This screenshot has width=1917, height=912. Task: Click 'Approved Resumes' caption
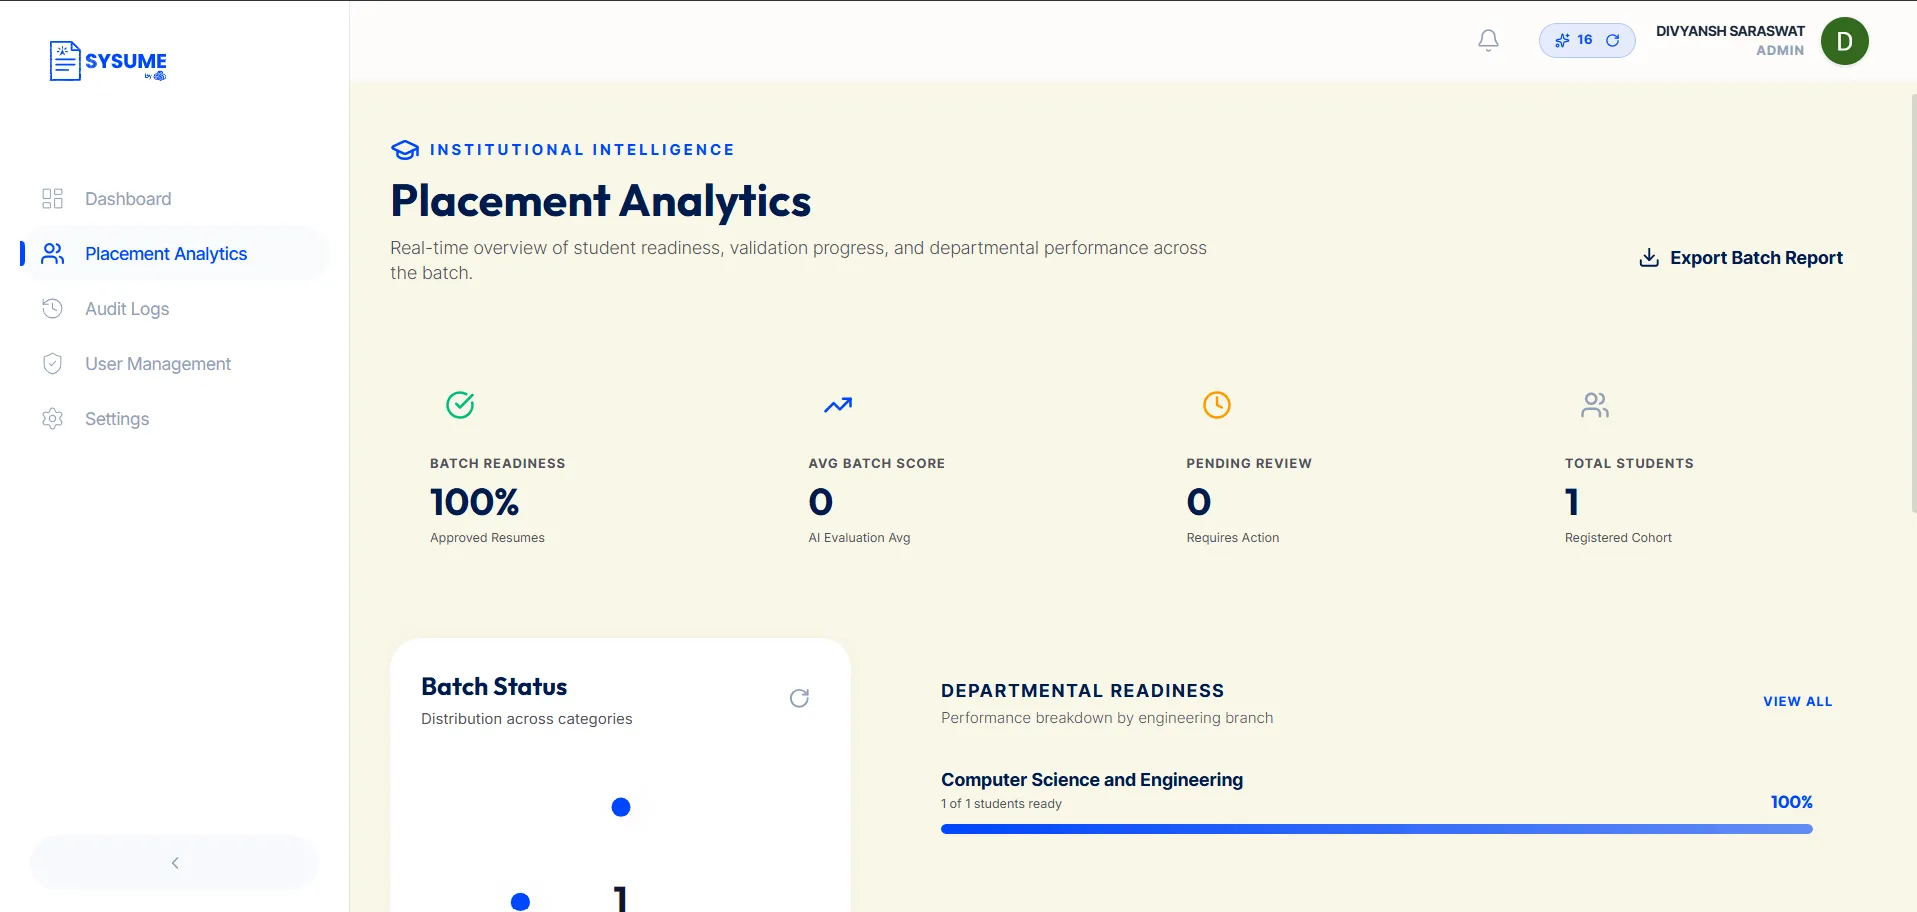pyautogui.click(x=487, y=537)
